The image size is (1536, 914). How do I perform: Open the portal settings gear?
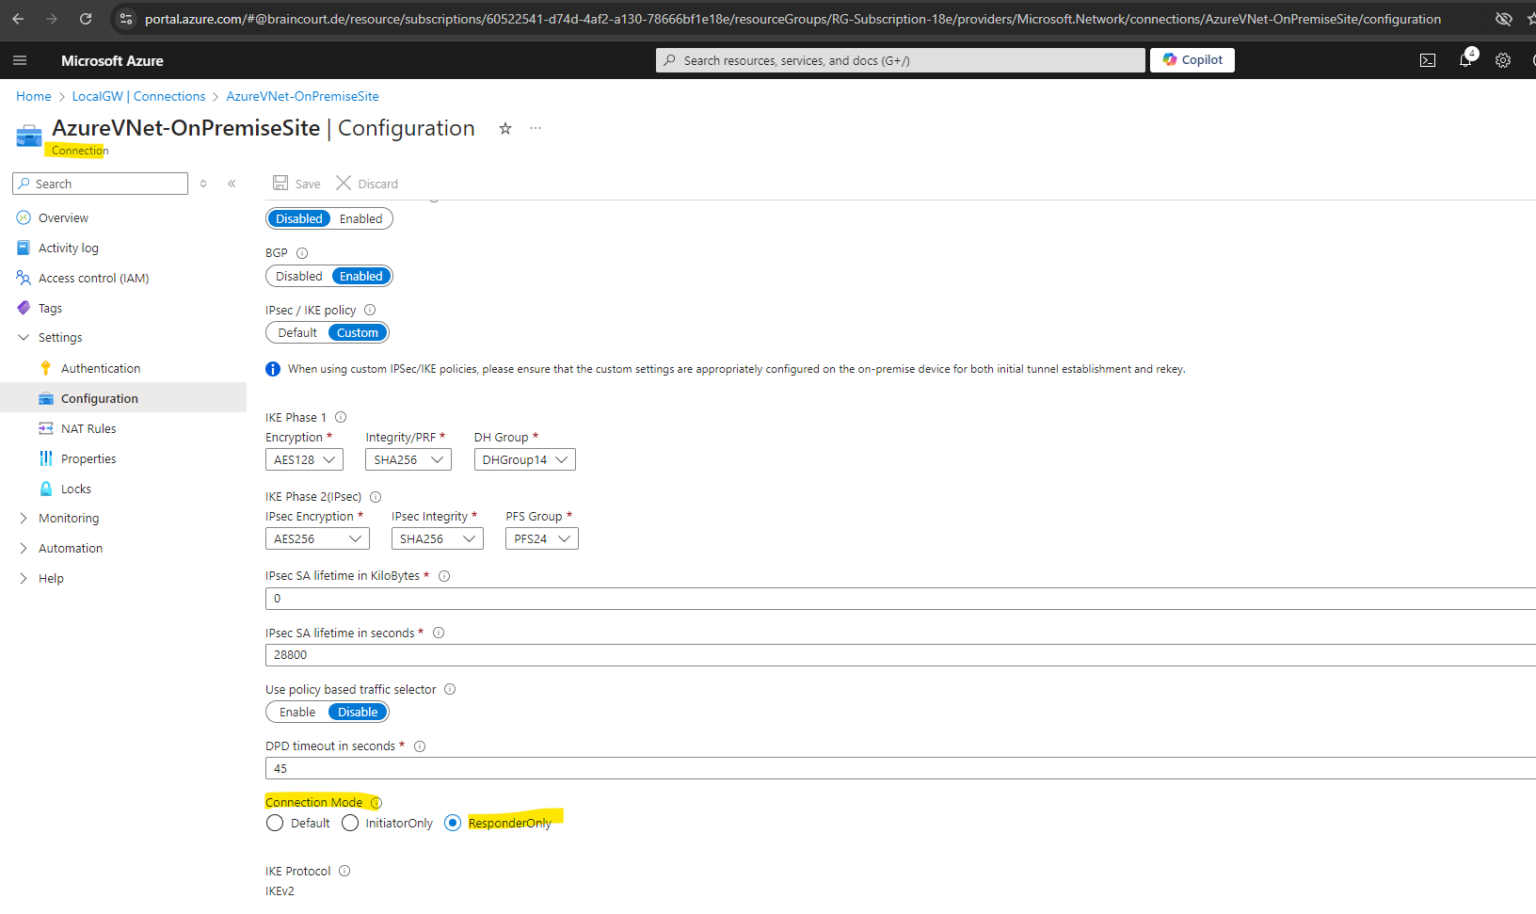(1502, 60)
